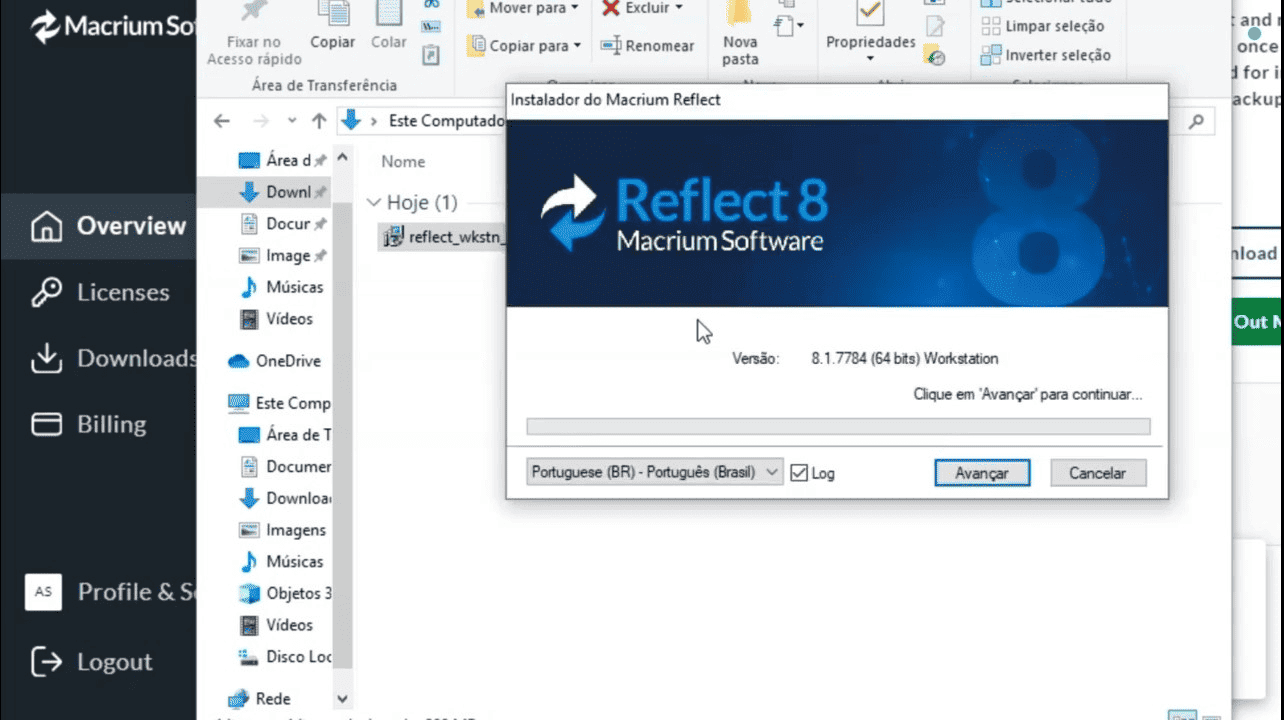The width and height of the screenshot is (1284, 720).
Task: Collapse the Hoje (1) group
Action: [x=374, y=203]
